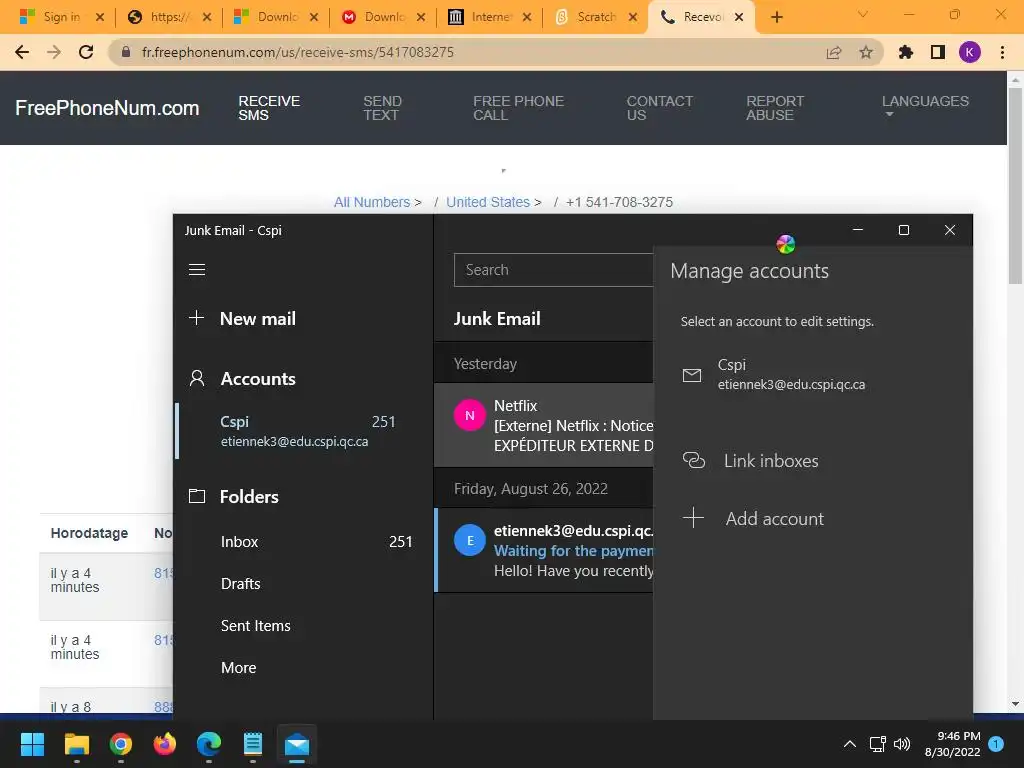Viewport: 1024px width, 768px height.
Task: Reload the page in Chrome
Action: (86, 52)
